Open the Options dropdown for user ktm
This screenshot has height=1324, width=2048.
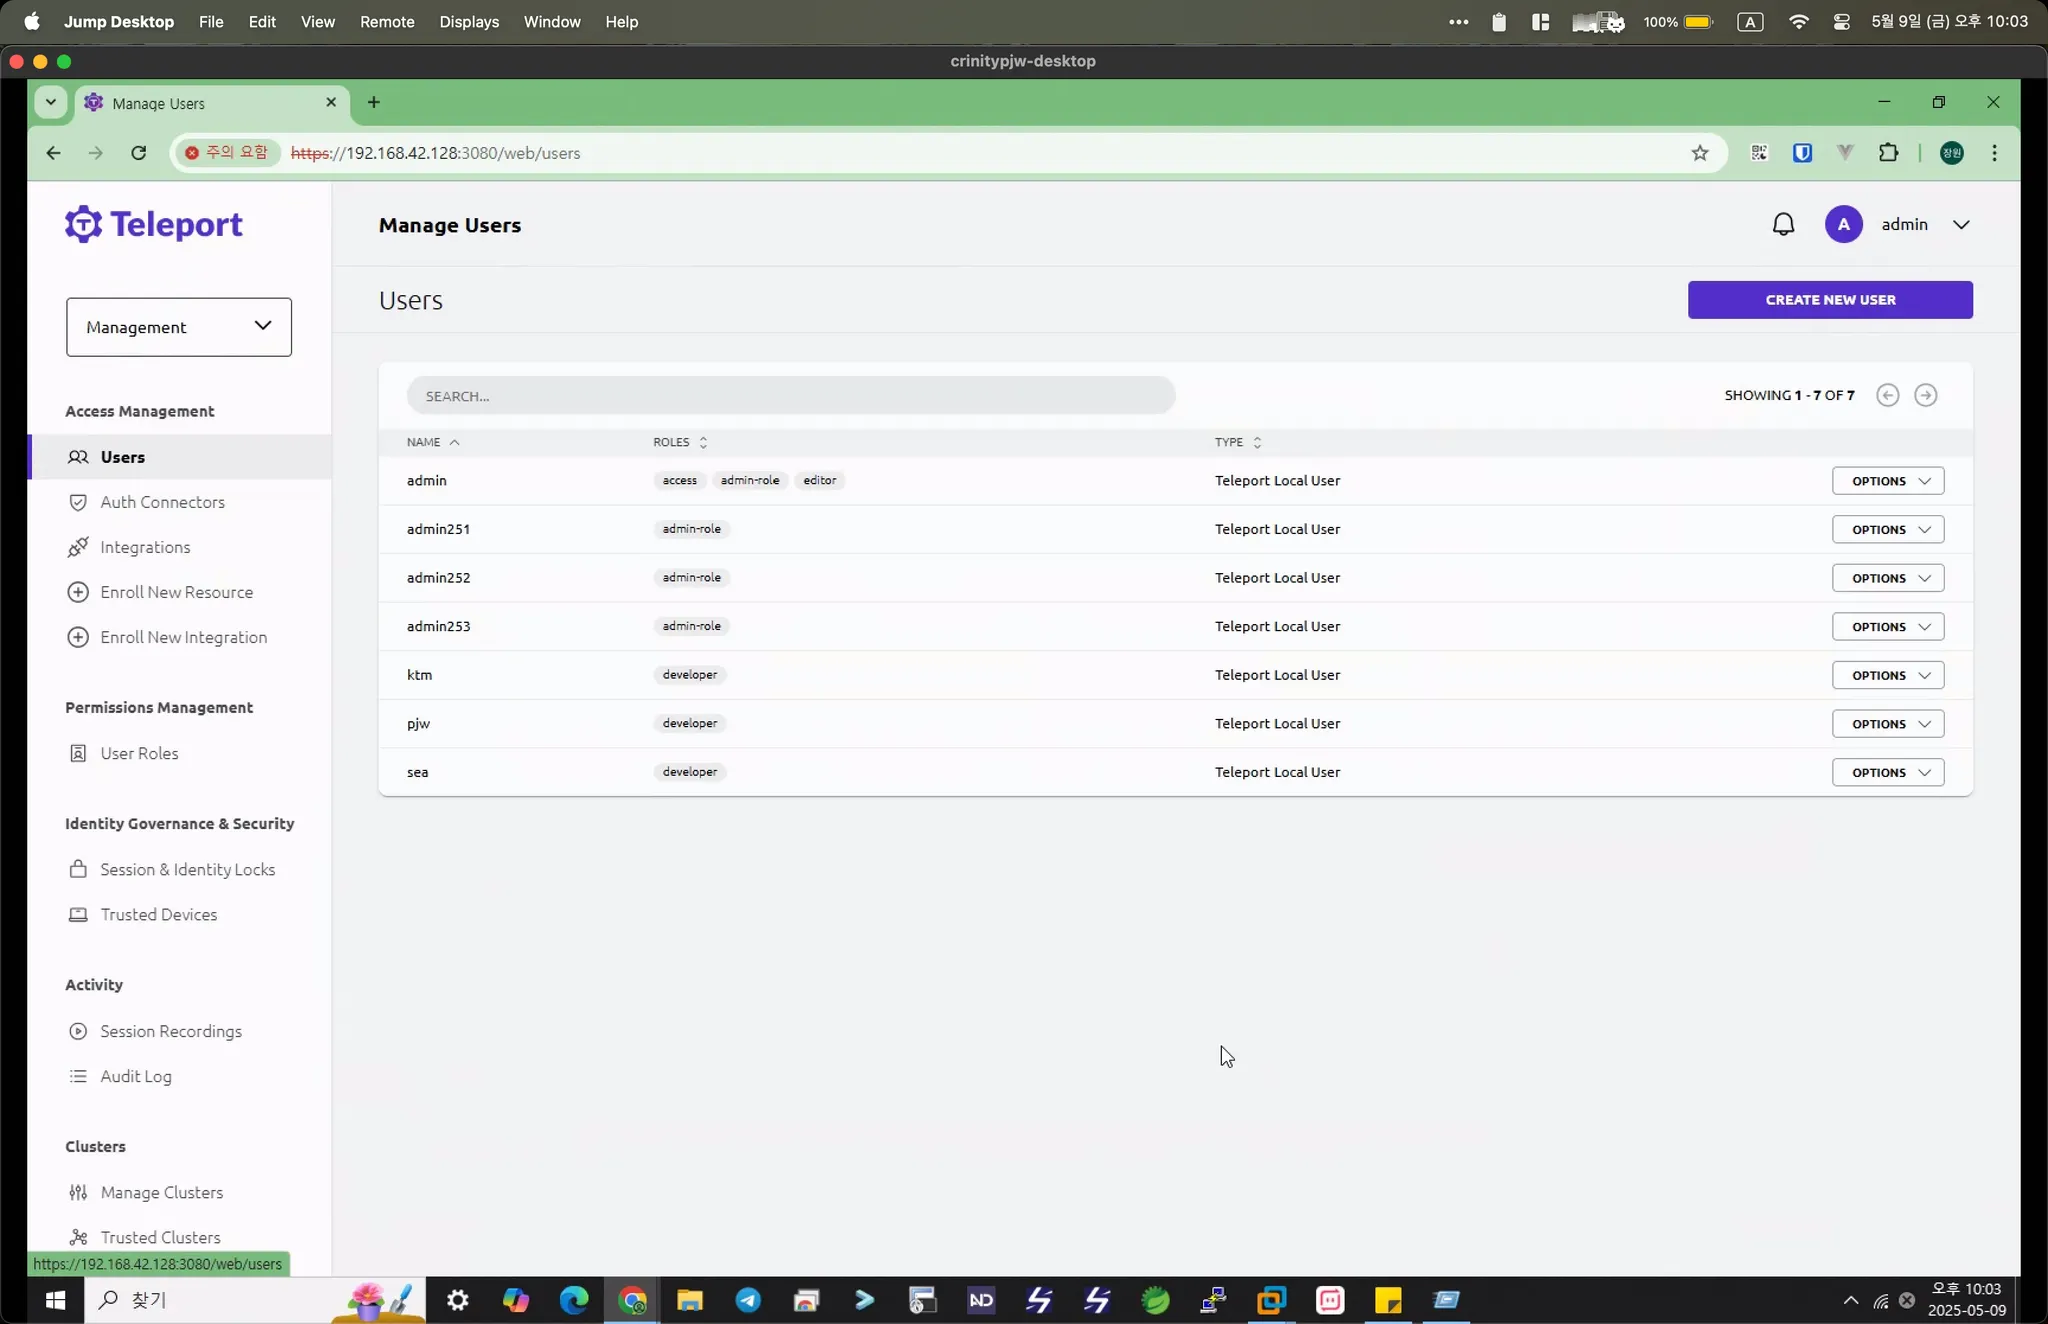(1887, 675)
